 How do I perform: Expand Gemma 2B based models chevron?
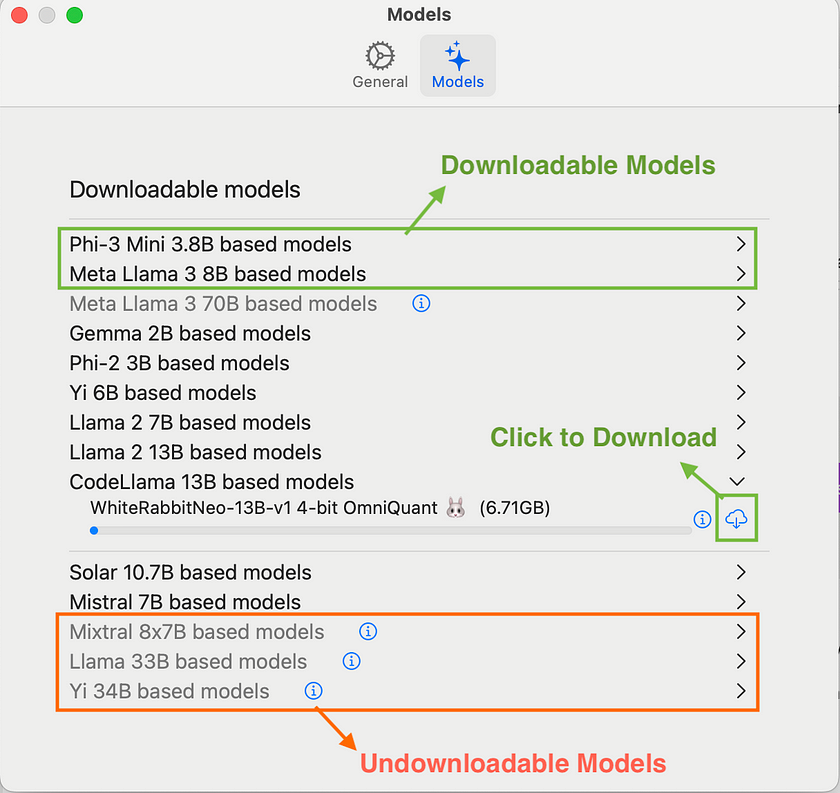[741, 333]
